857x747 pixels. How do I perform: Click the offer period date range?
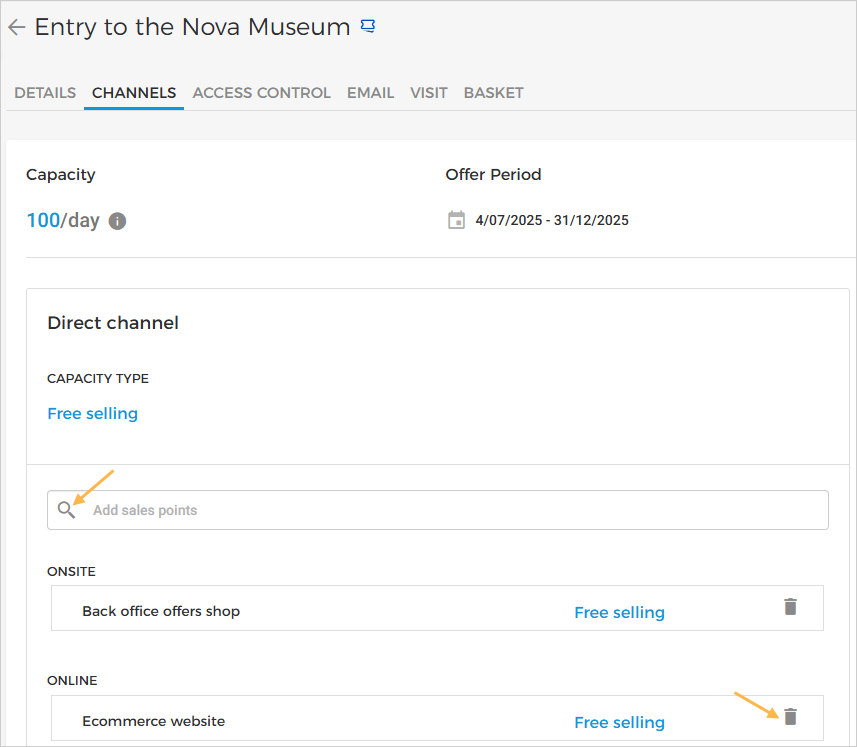click(552, 220)
